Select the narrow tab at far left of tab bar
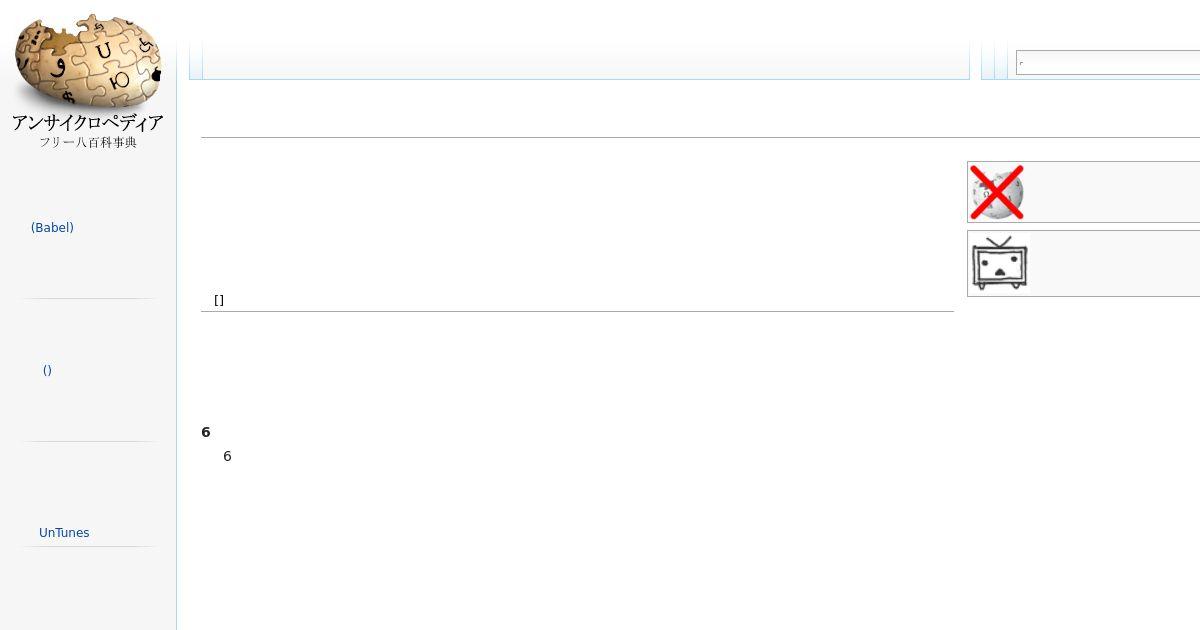This screenshot has width=1200, height=630. (x=196, y=60)
